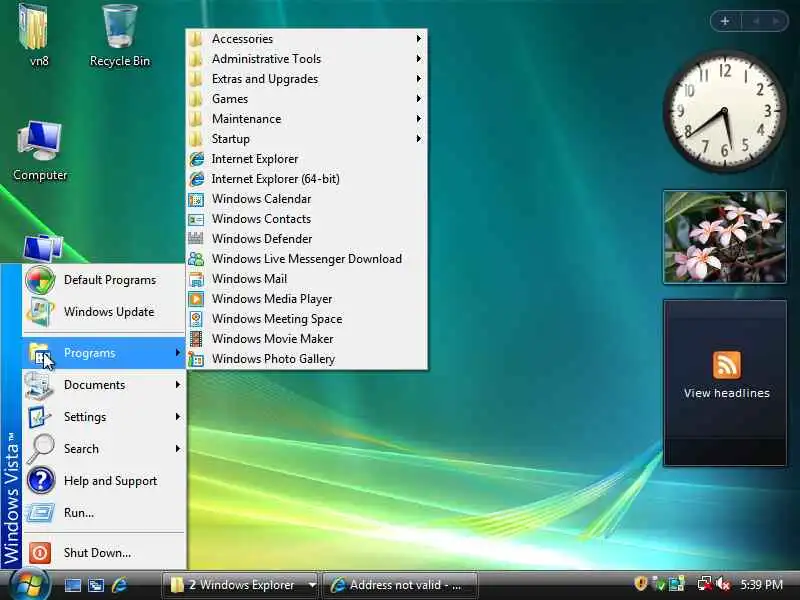Open Help and Support menu entry
Screen dimensions: 800x600
(104, 481)
